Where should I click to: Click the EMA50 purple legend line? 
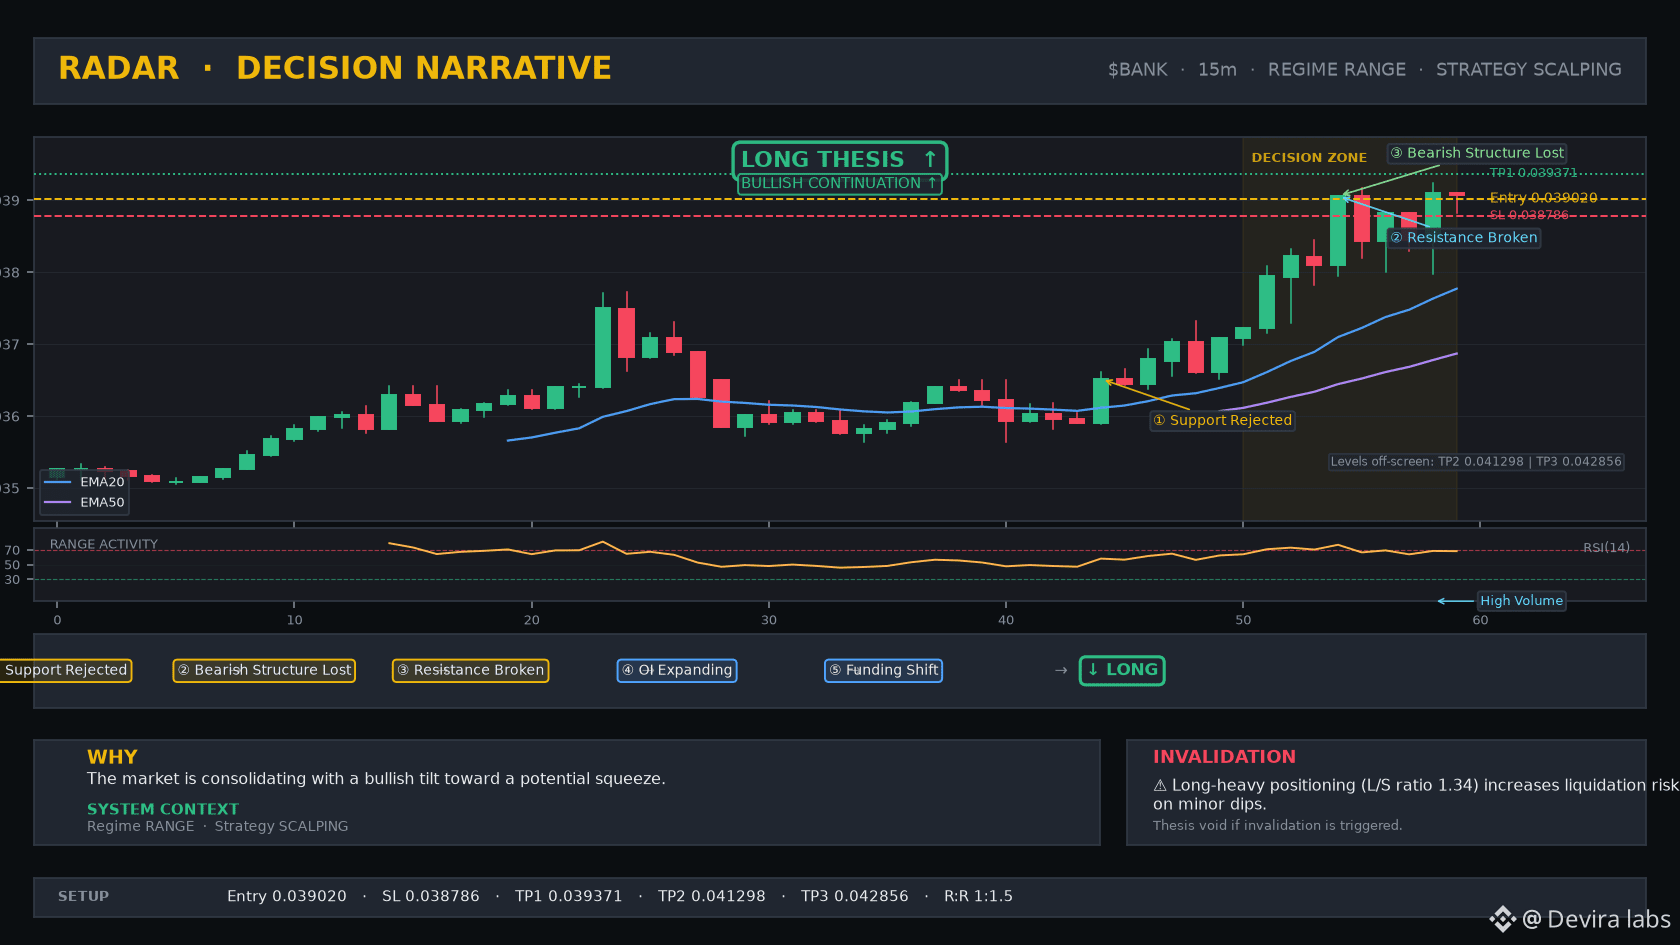tap(58, 502)
